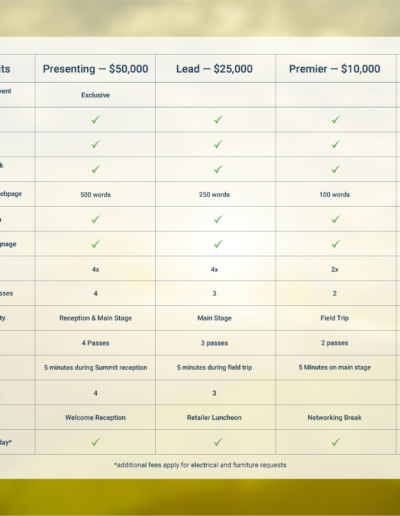Click the Exclusive cell
This screenshot has height=516, width=400.
tap(95, 95)
